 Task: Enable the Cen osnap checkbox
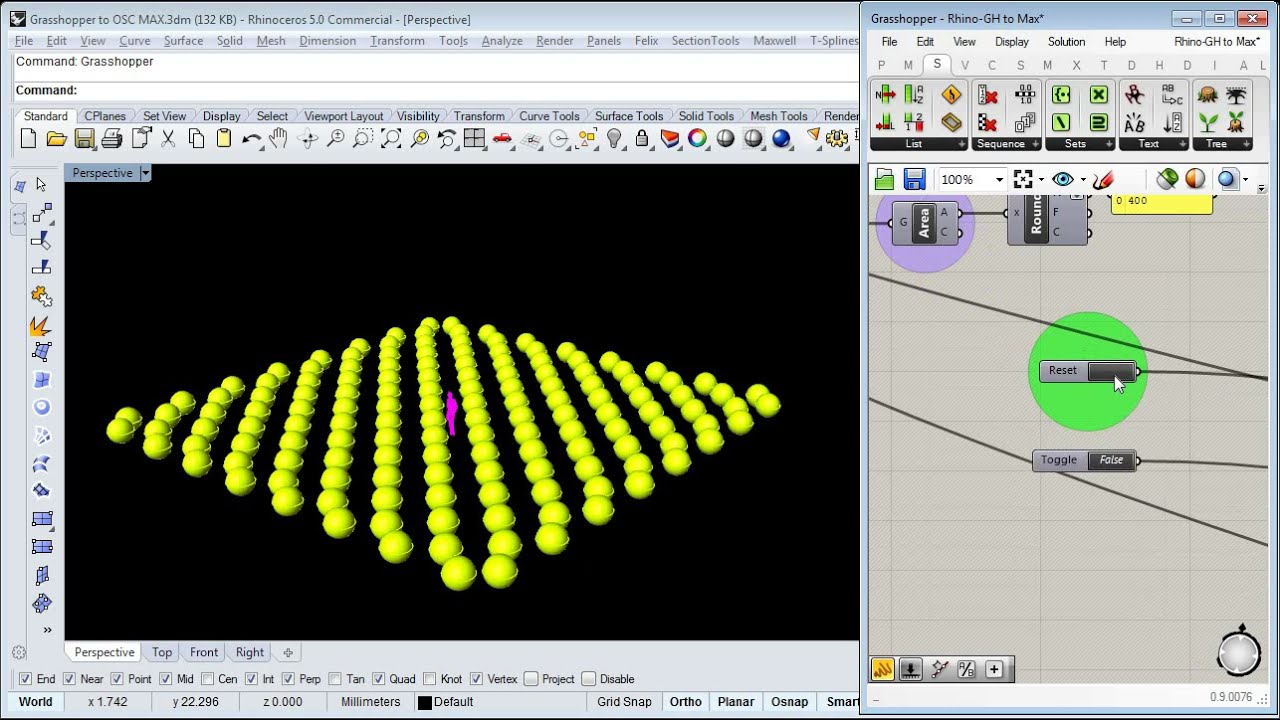(x=207, y=679)
